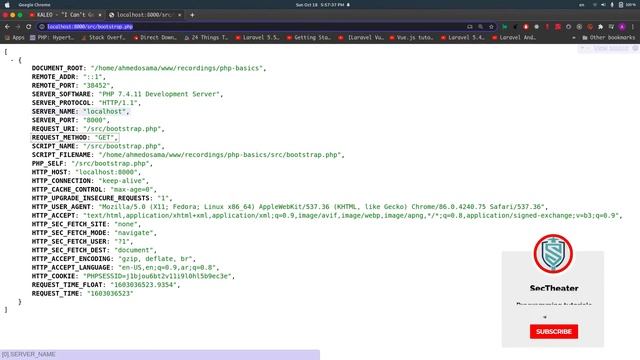This screenshot has width=640, height=360.
Task: Open the 'Stack Overf..' bookmark
Action: click(x=104, y=38)
